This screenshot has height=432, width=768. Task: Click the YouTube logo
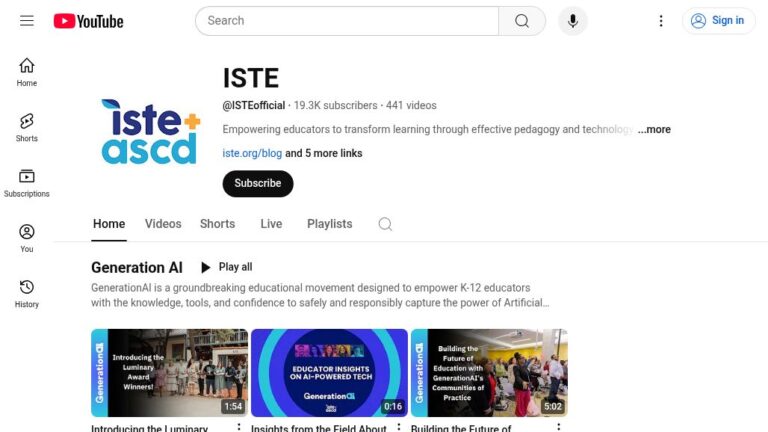tap(89, 21)
